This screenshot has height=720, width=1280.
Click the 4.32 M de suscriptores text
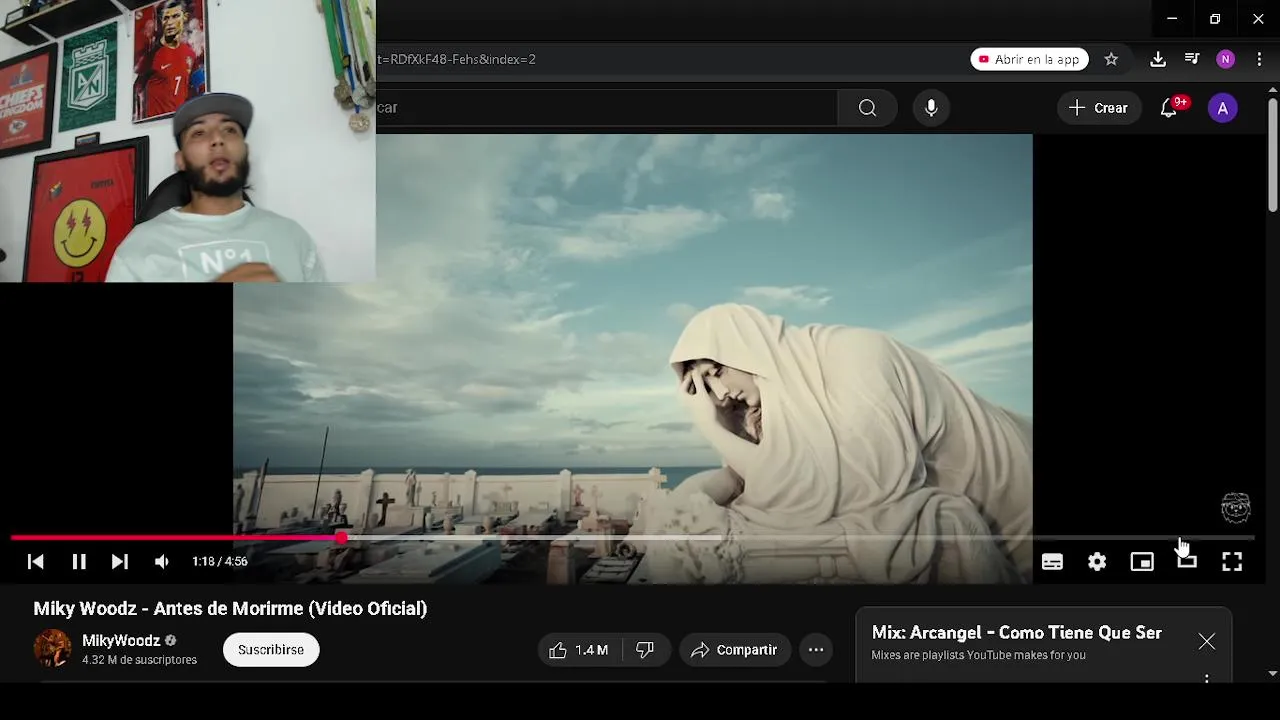pos(139,660)
